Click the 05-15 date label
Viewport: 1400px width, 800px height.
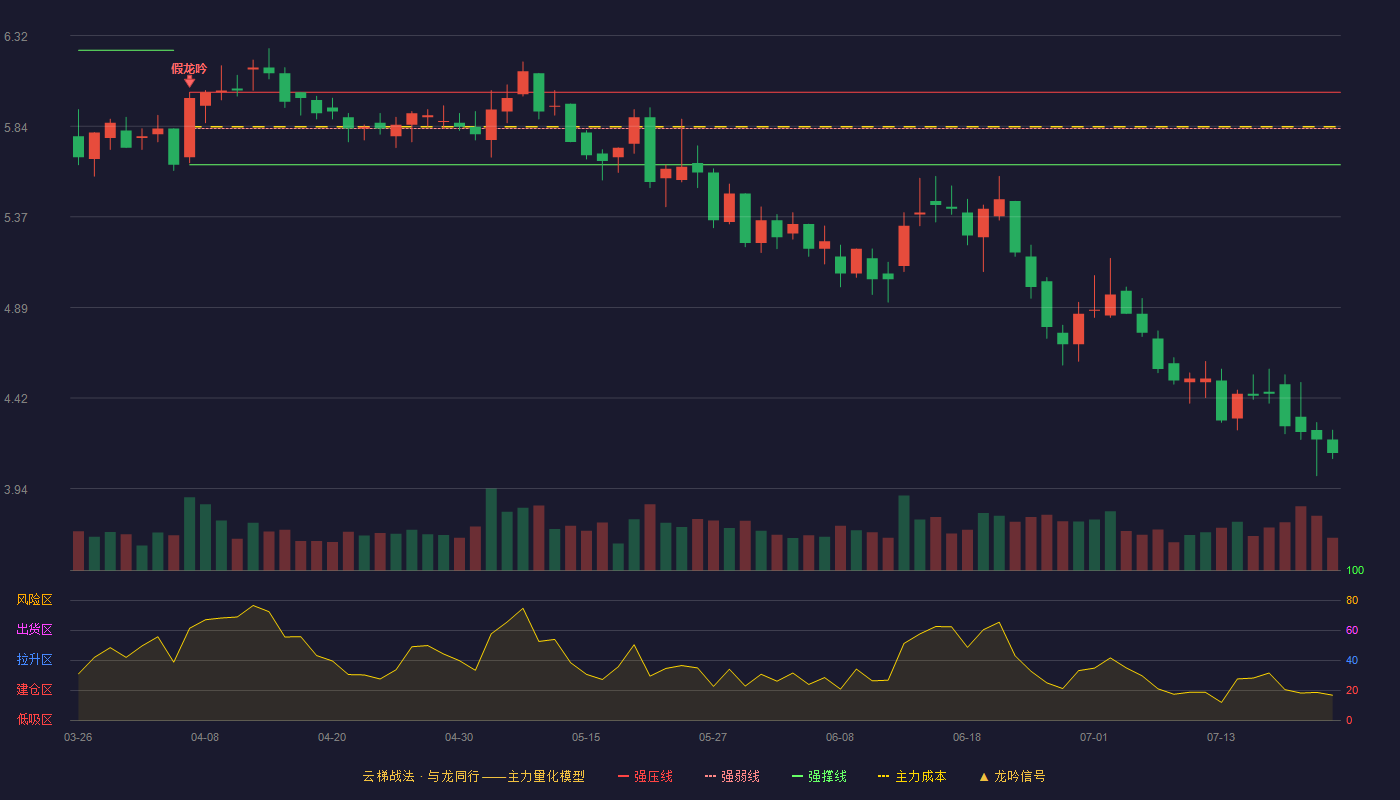(x=586, y=737)
